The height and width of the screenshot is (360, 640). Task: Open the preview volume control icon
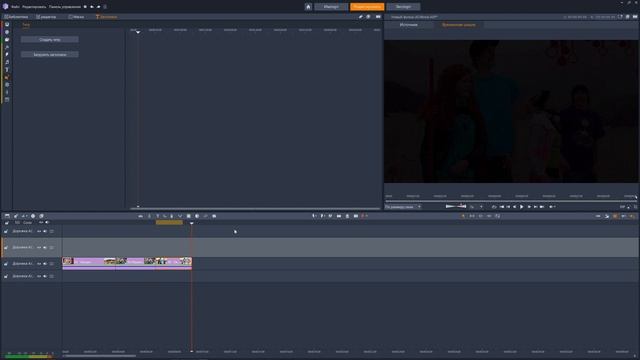[x=551, y=207]
